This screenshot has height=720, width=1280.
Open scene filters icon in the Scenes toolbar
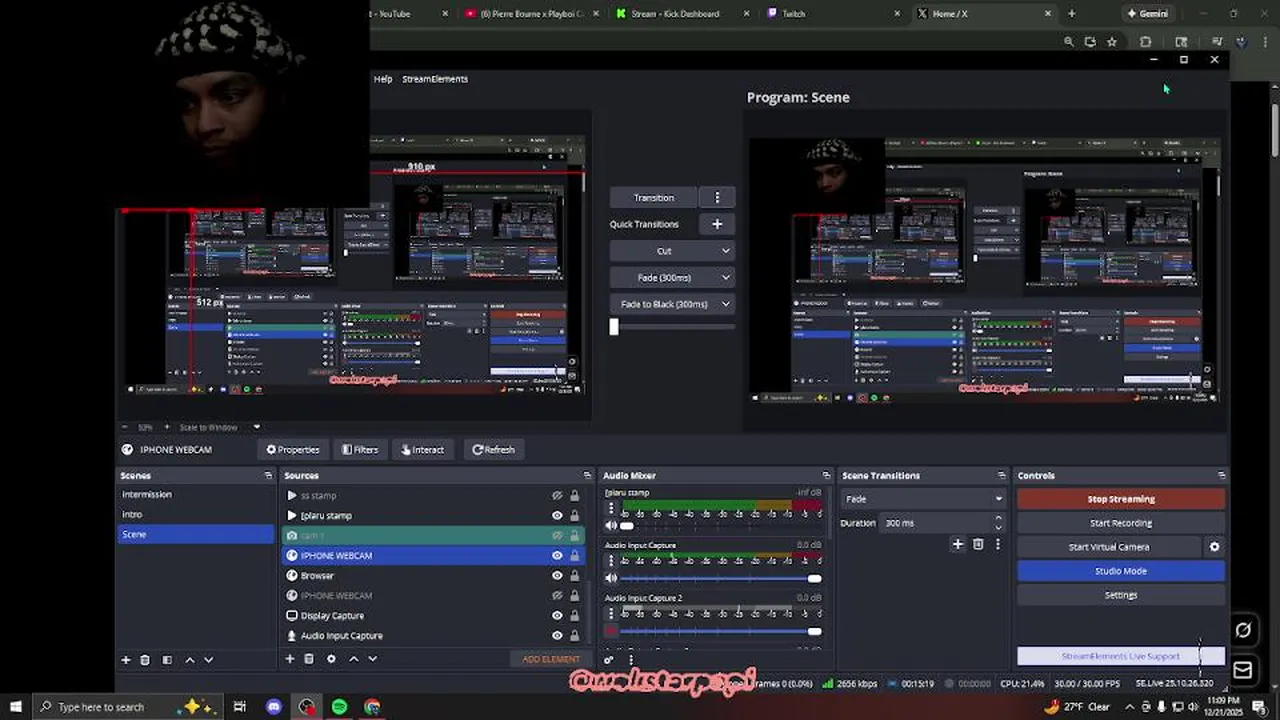(x=167, y=660)
